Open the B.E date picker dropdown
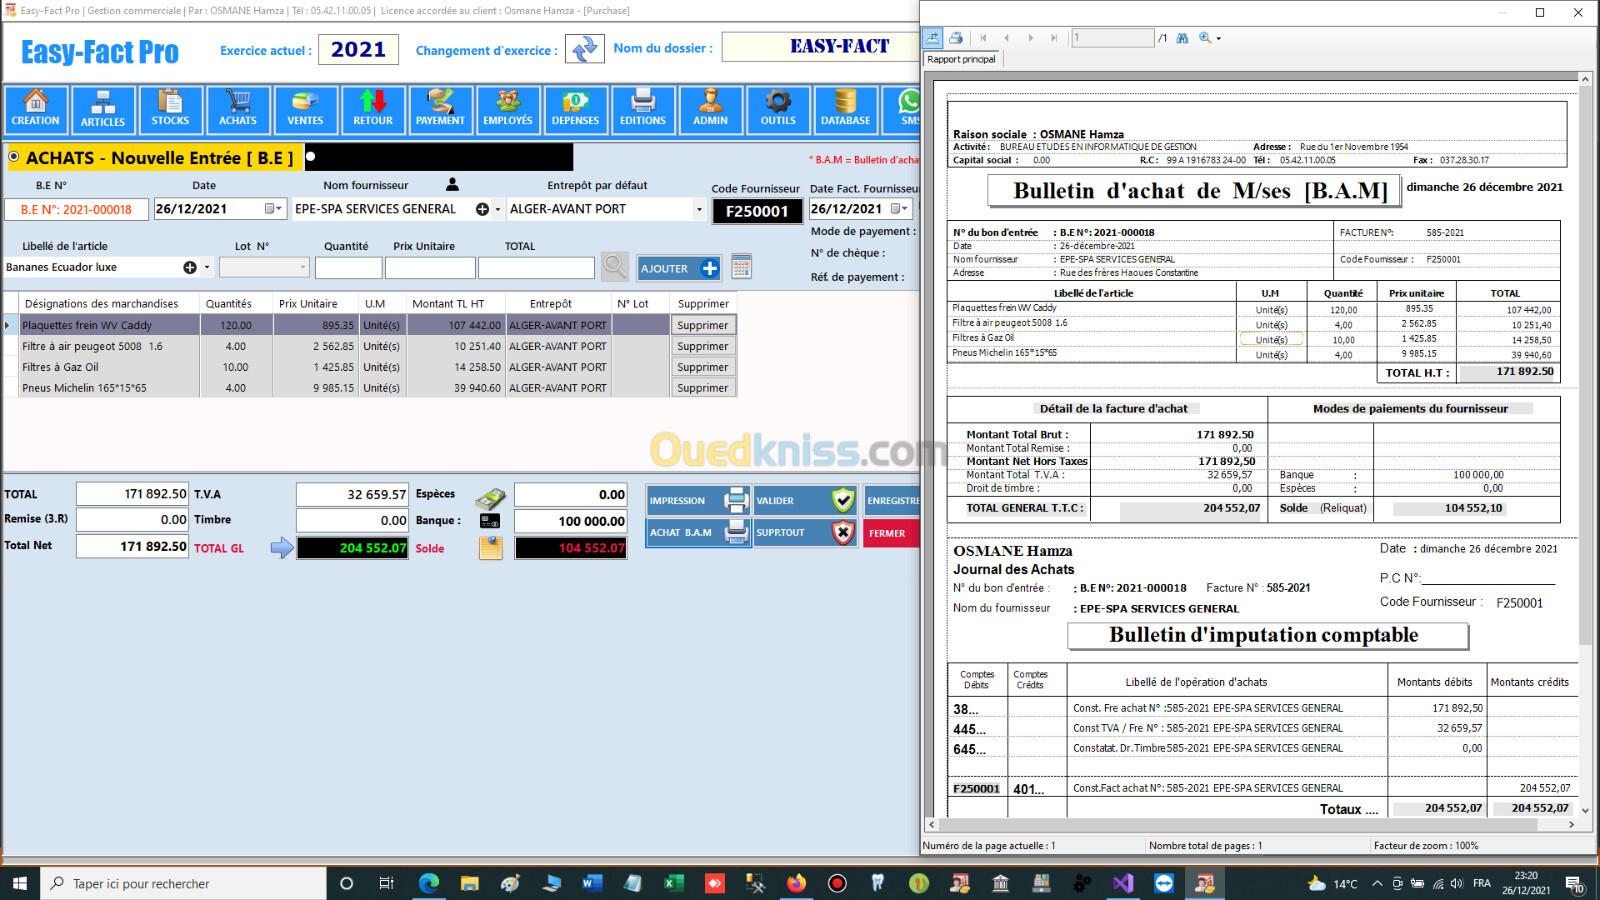 pyautogui.click(x=272, y=209)
